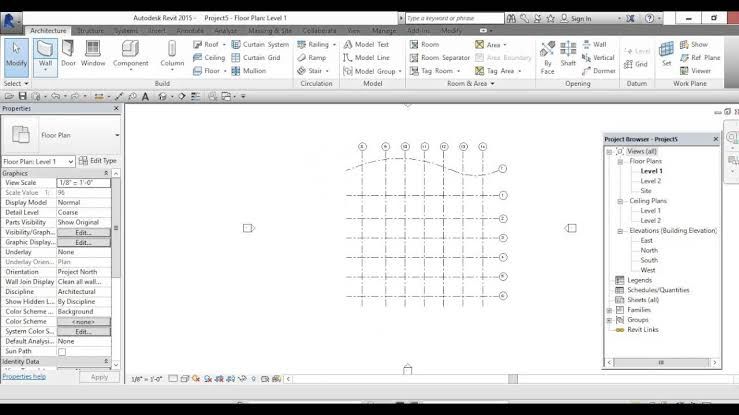Close the Properties panel
This screenshot has height=415, width=739.
[116, 108]
